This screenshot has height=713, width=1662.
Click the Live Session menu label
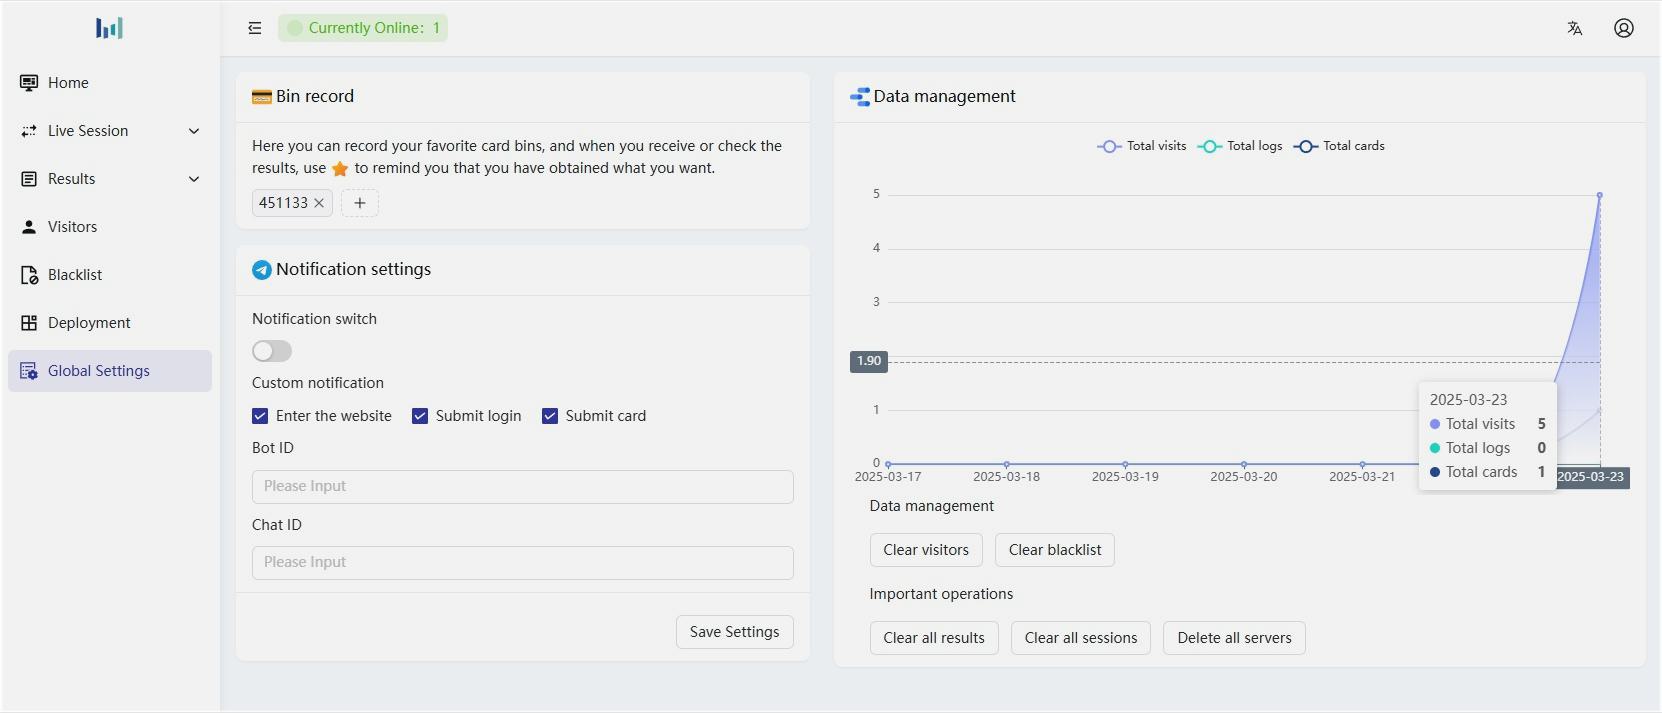coord(88,131)
